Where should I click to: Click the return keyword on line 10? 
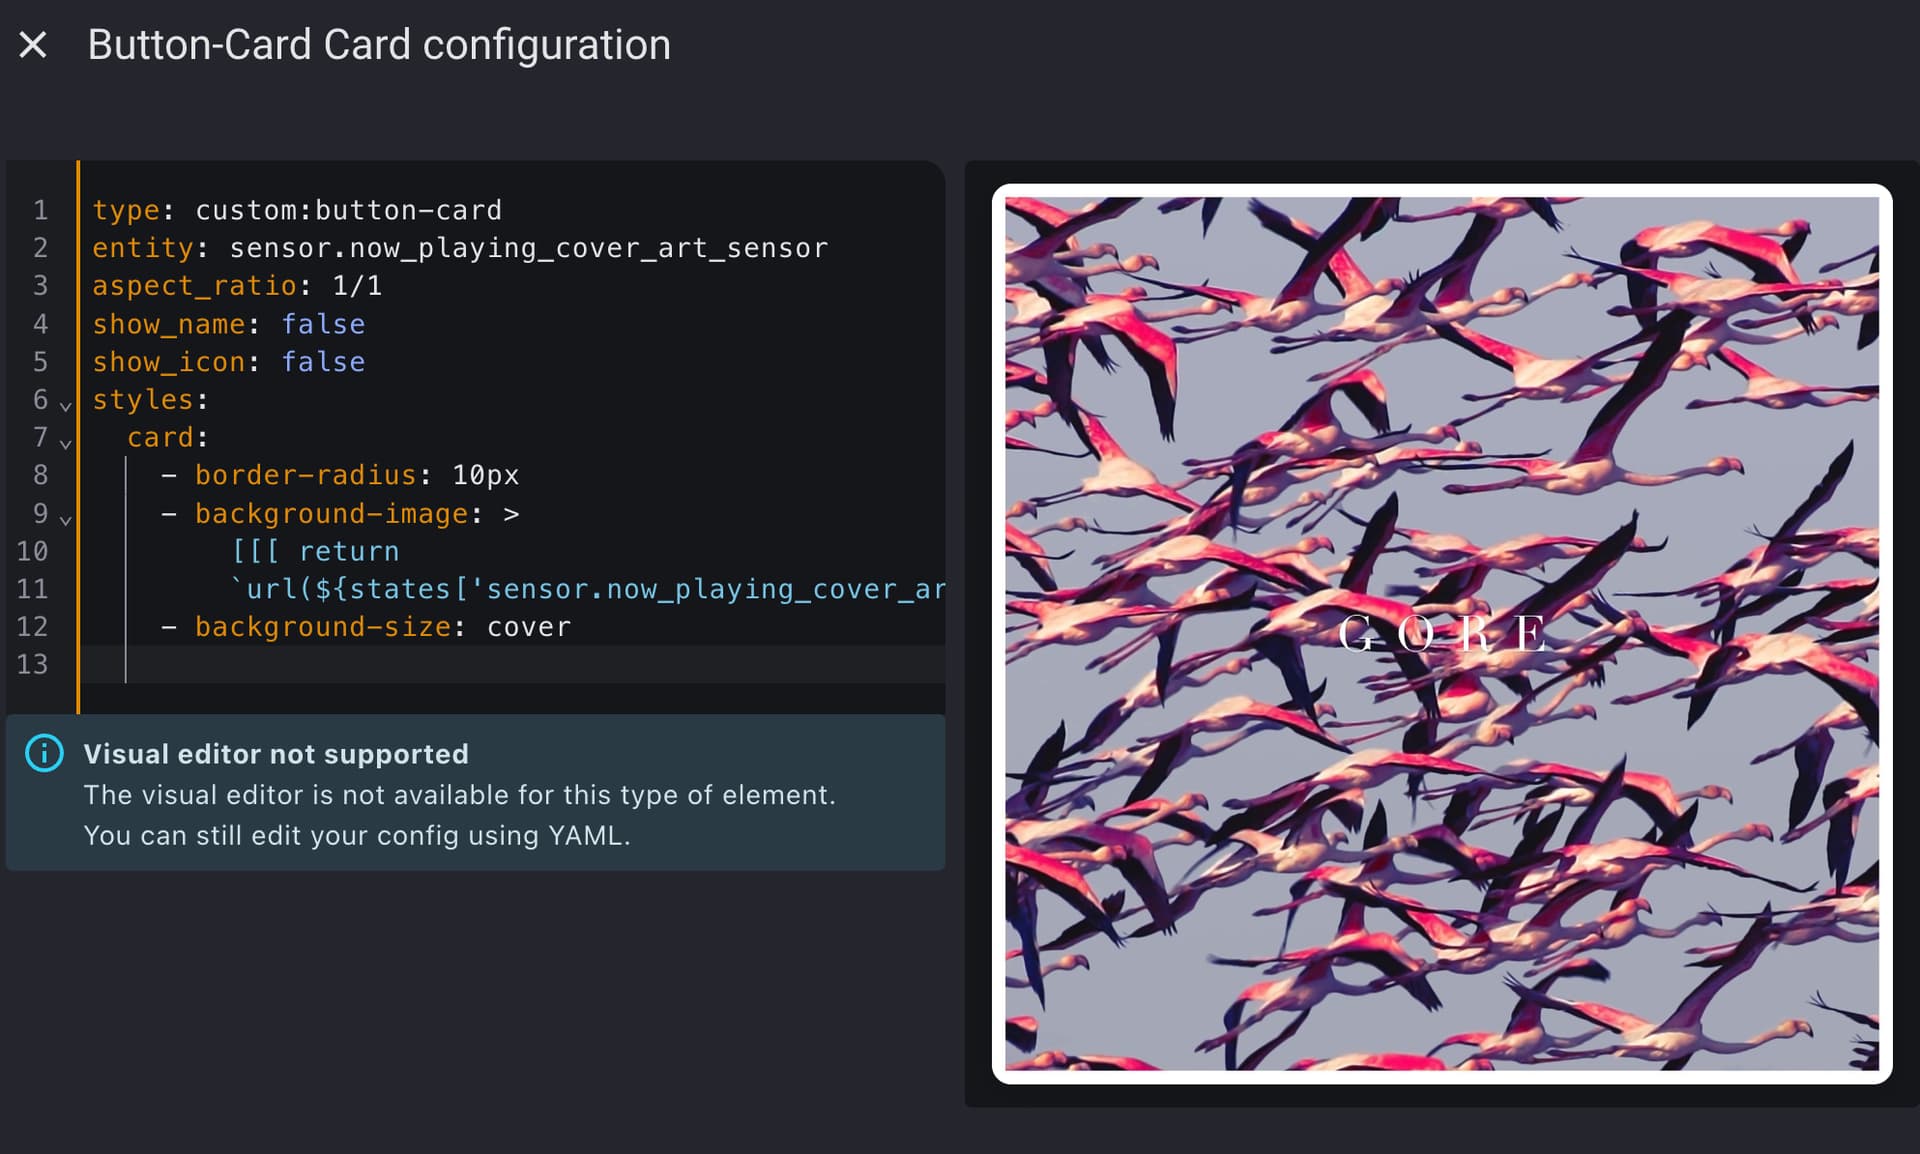pyautogui.click(x=349, y=552)
